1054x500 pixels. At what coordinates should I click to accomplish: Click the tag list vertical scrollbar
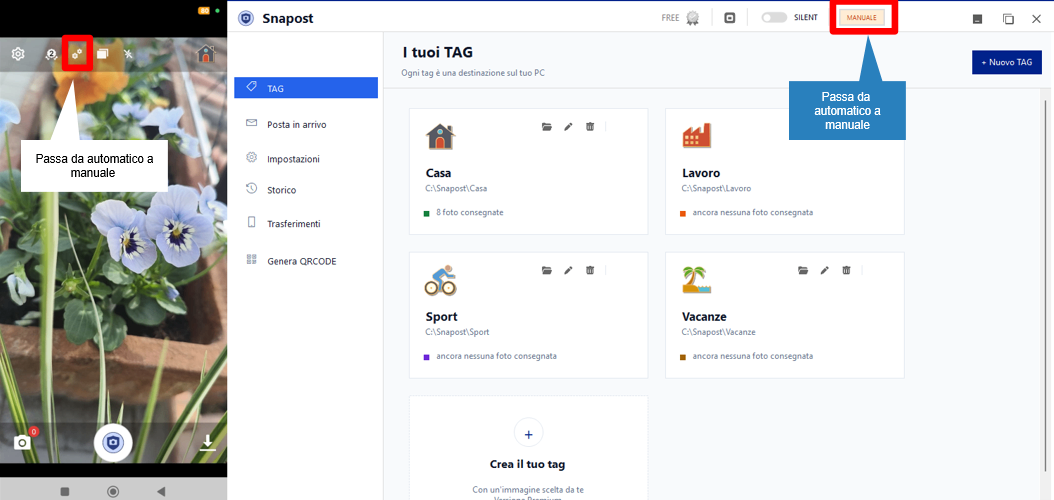(1045, 286)
